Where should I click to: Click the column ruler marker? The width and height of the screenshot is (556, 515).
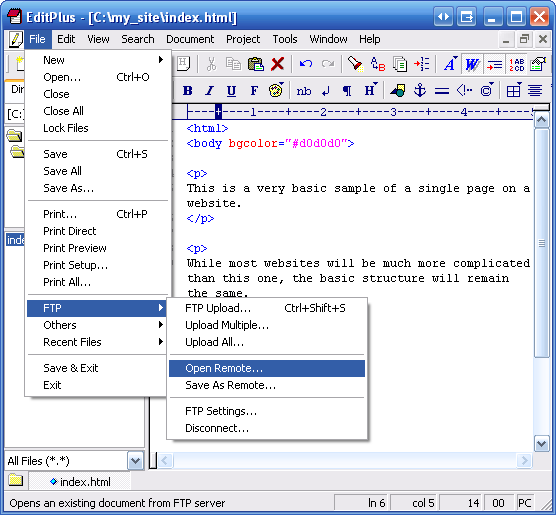[x=218, y=112]
